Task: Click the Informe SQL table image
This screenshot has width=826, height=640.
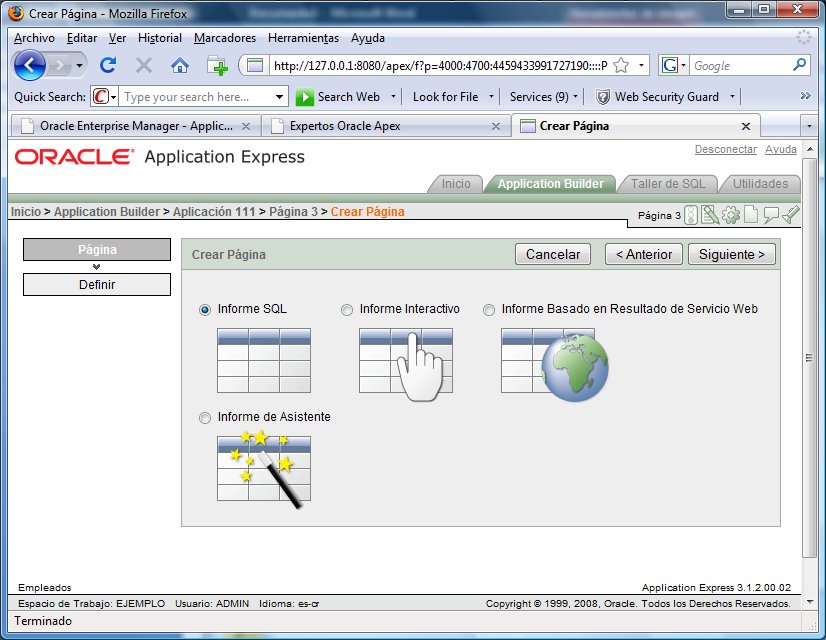Action: [264, 361]
